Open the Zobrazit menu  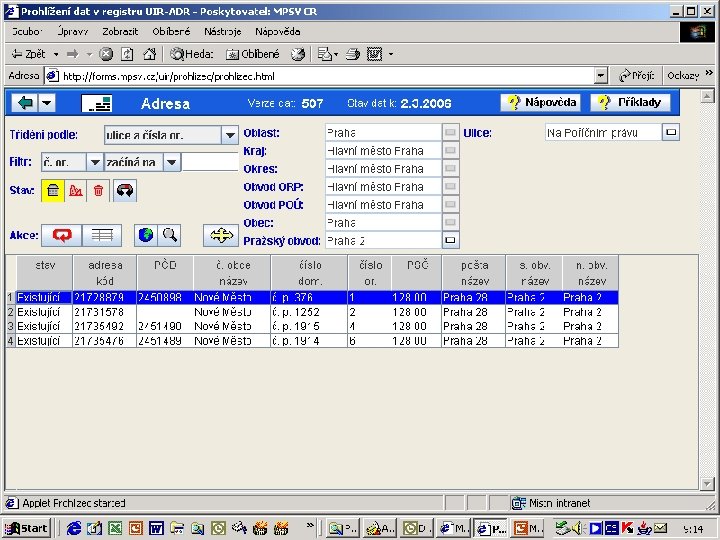coord(119,31)
